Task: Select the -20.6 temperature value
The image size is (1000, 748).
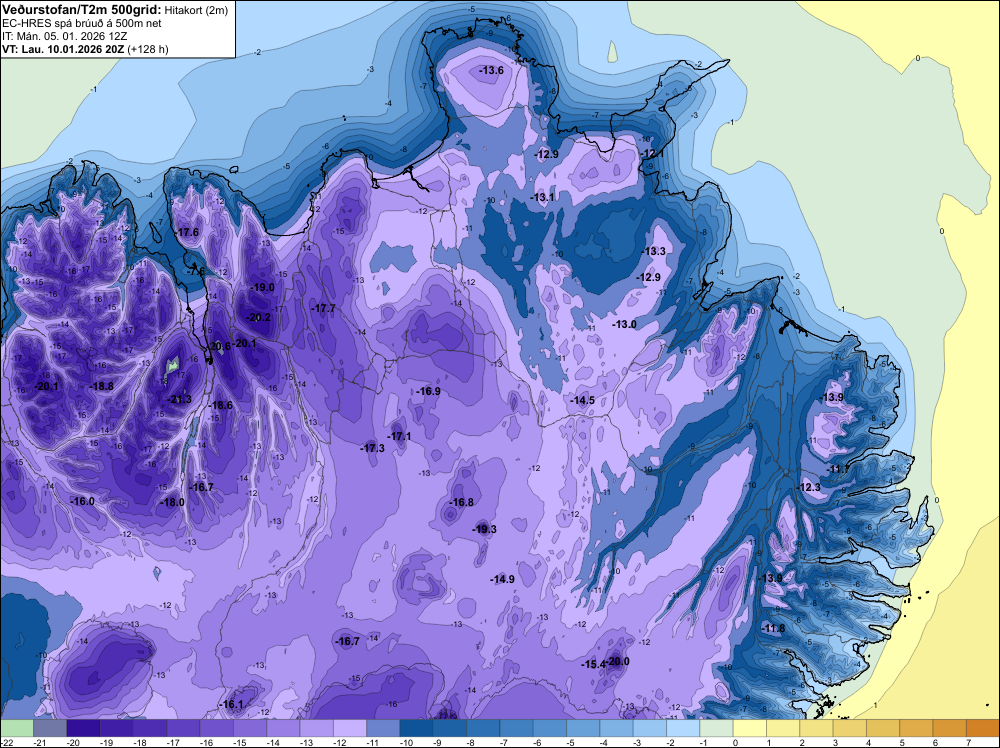Action: [x=219, y=347]
